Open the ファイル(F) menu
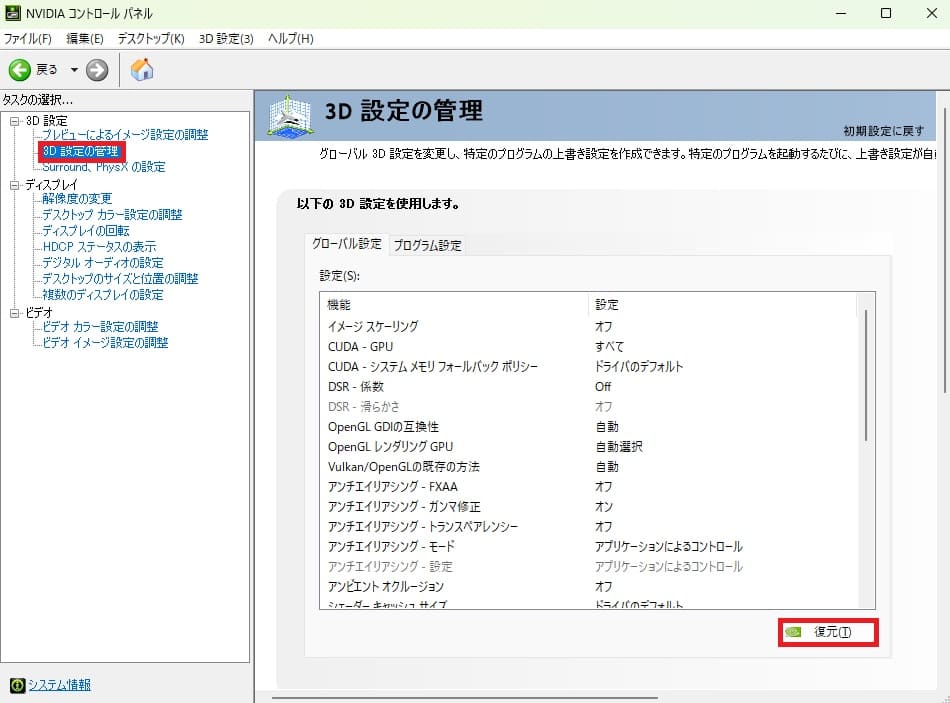950x703 pixels. click(x=27, y=39)
